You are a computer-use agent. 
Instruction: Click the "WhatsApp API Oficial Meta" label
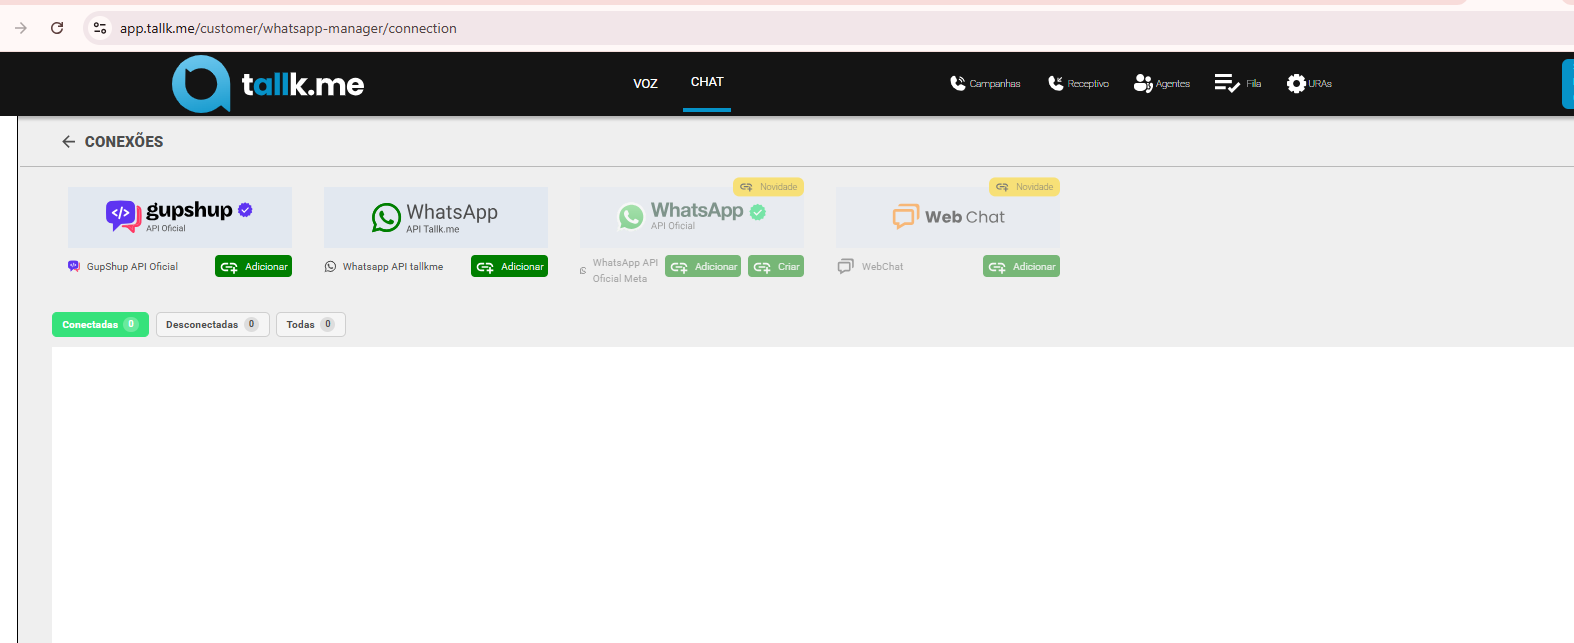click(625, 271)
